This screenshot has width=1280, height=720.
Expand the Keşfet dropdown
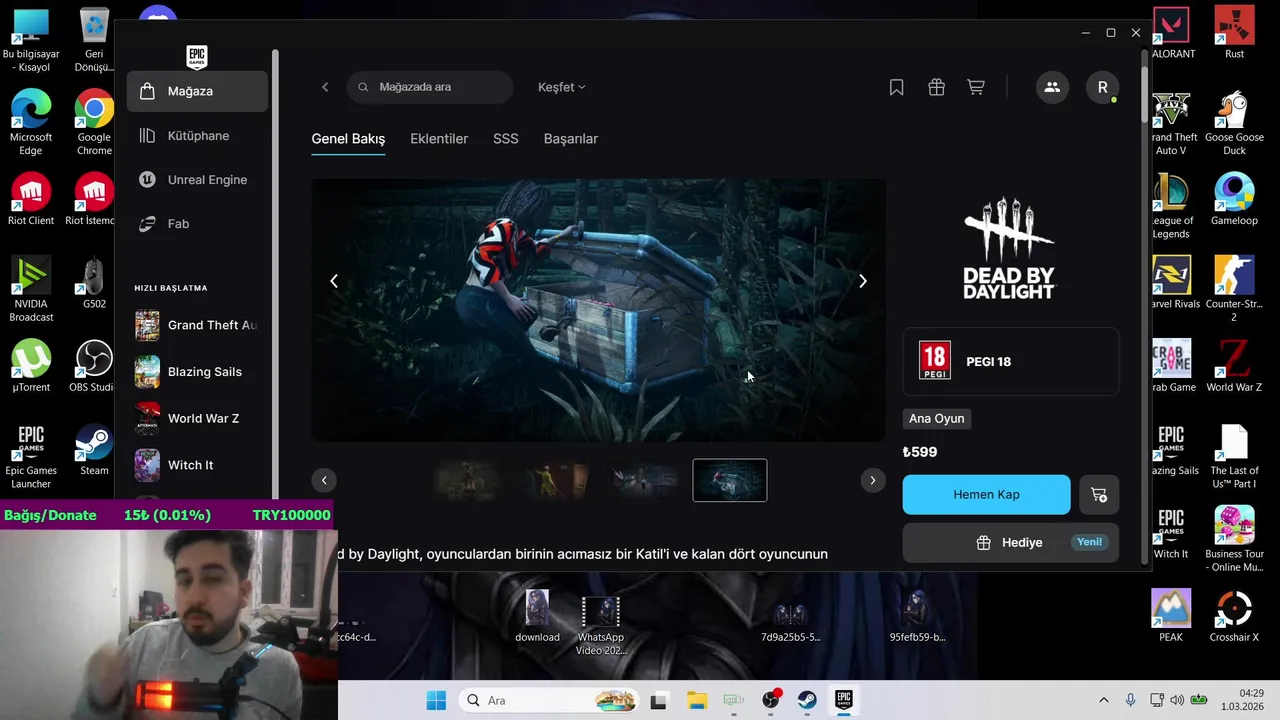(562, 87)
